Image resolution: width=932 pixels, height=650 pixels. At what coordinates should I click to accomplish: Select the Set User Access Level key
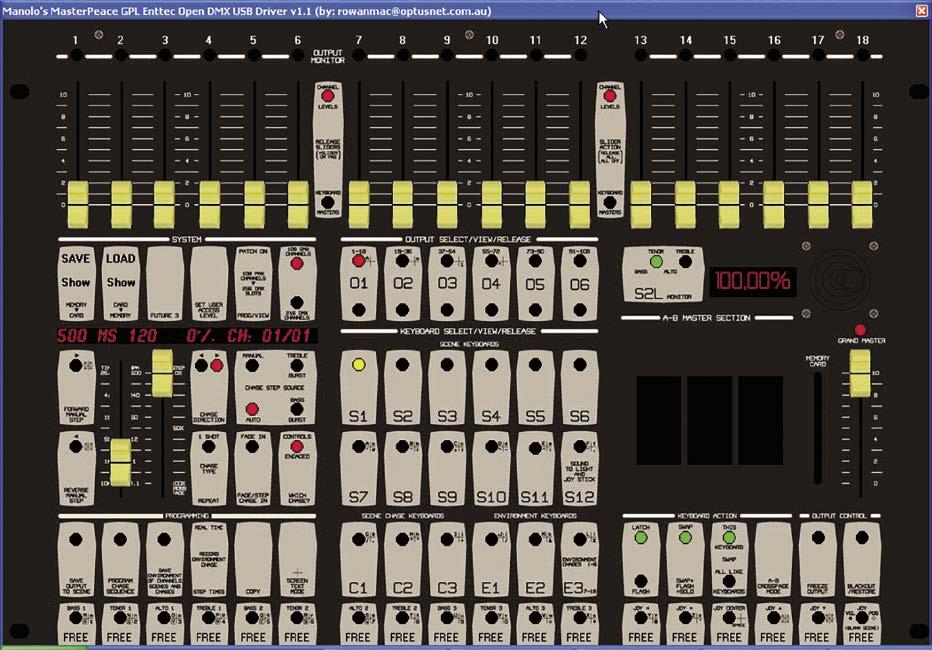209,283
